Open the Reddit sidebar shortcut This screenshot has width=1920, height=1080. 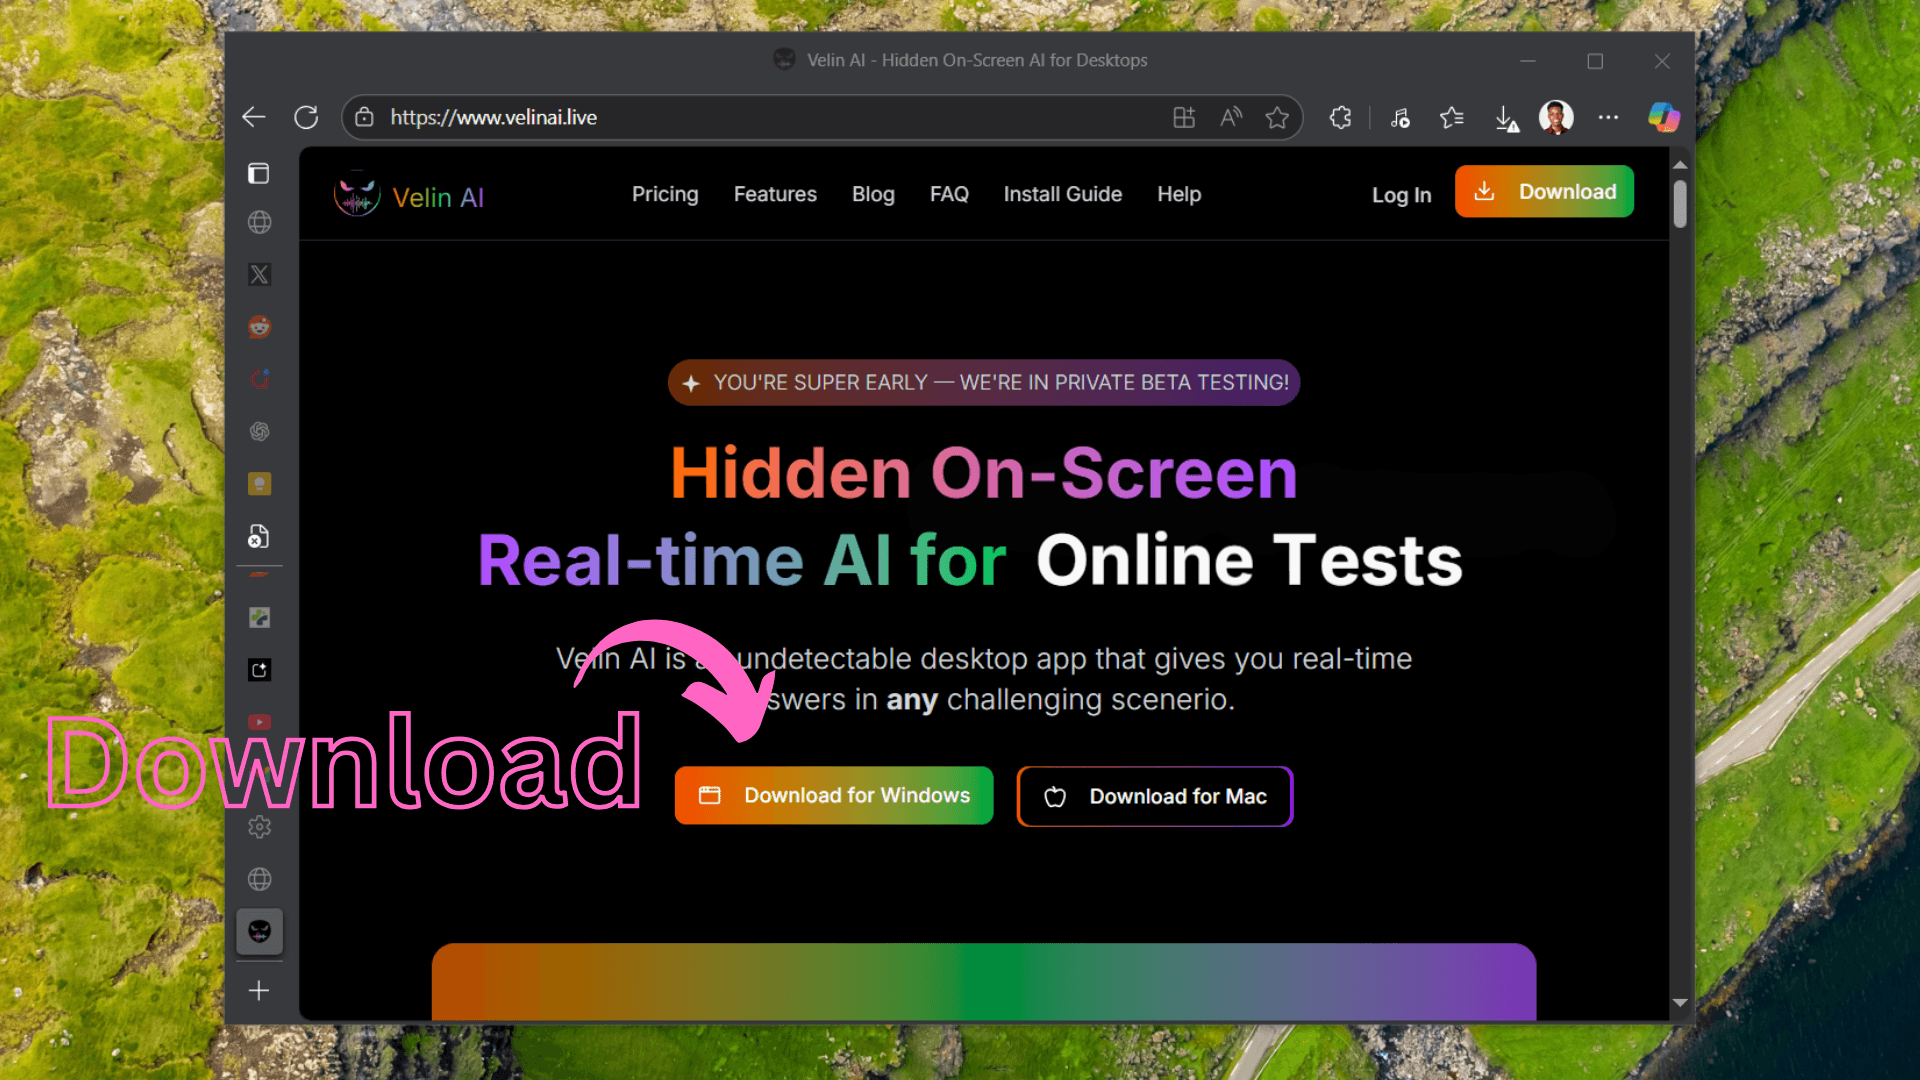259,327
